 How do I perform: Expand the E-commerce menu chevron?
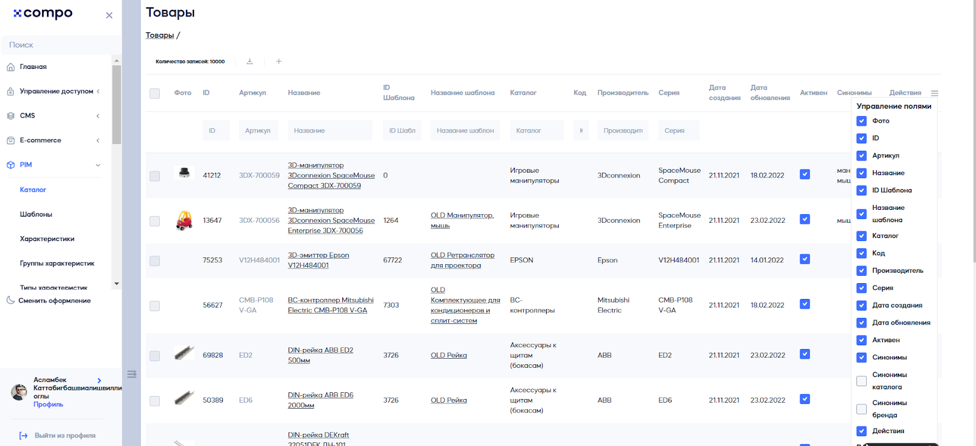[x=98, y=141]
